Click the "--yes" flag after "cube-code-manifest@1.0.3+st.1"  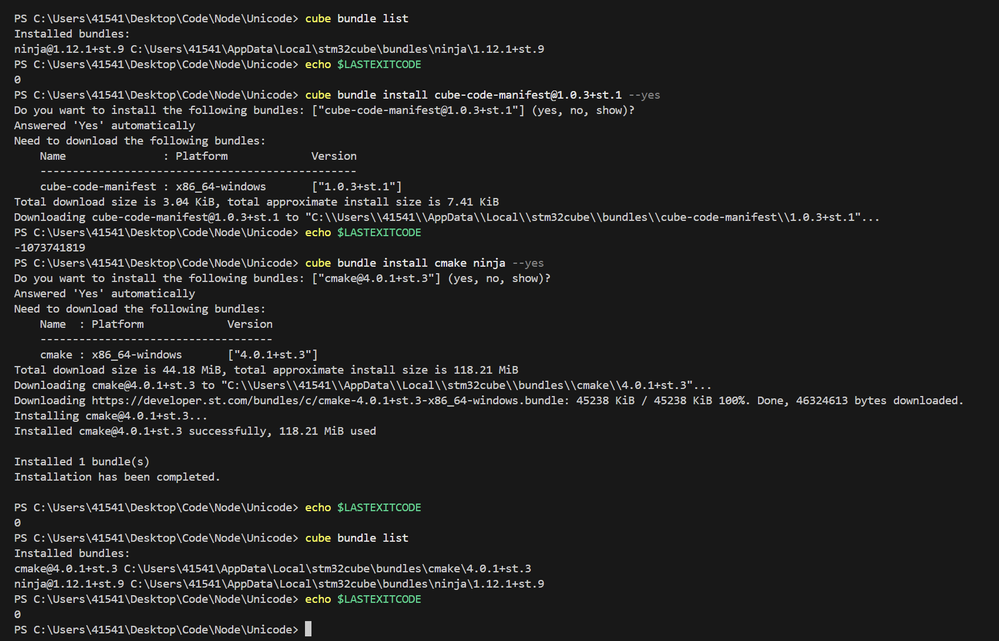coord(645,95)
